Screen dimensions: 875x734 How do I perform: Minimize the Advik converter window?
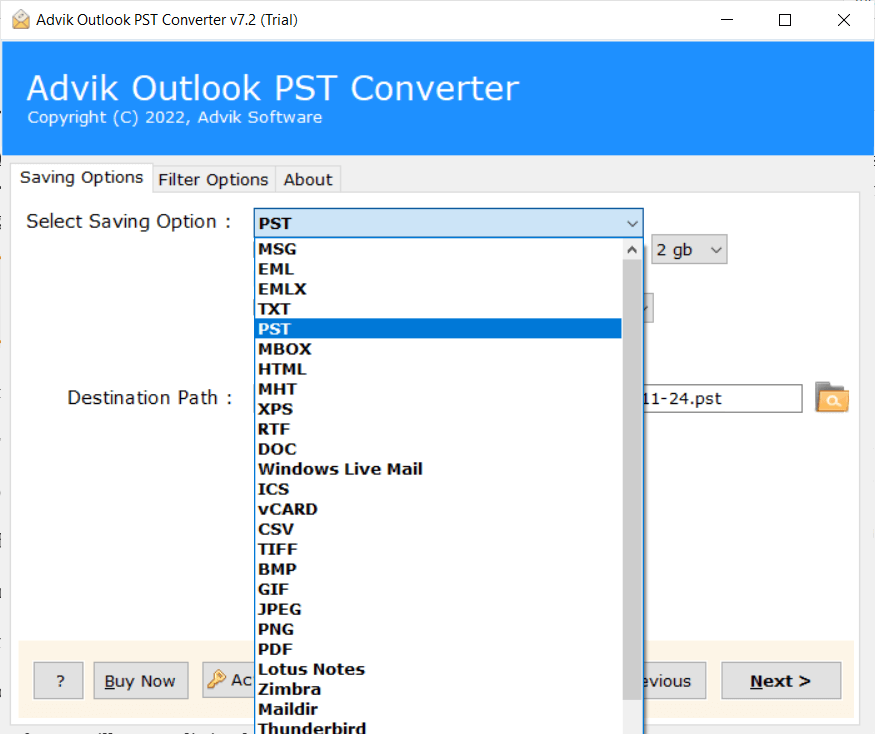pyautogui.click(x=727, y=20)
